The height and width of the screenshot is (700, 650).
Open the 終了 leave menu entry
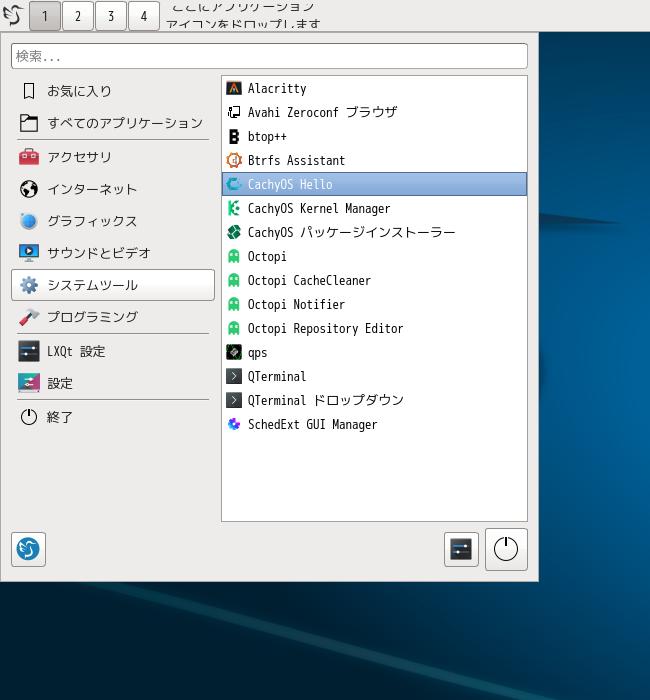(60, 417)
